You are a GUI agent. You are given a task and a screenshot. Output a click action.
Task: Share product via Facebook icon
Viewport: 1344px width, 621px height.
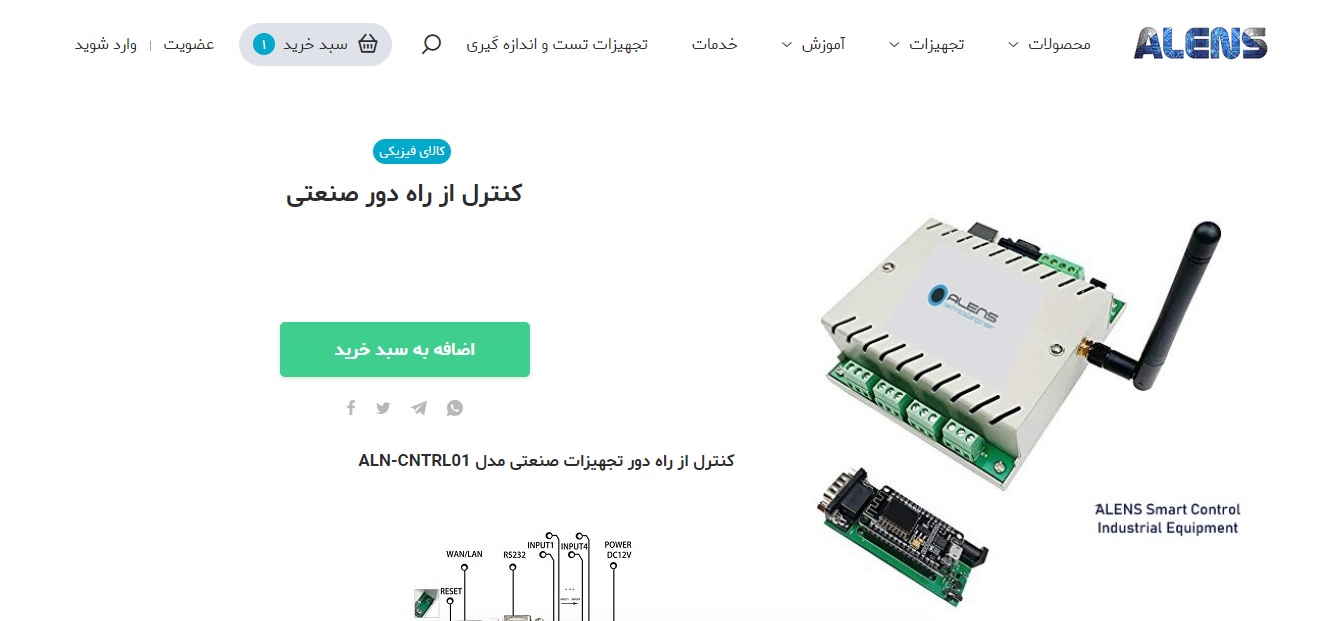point(351,408)
